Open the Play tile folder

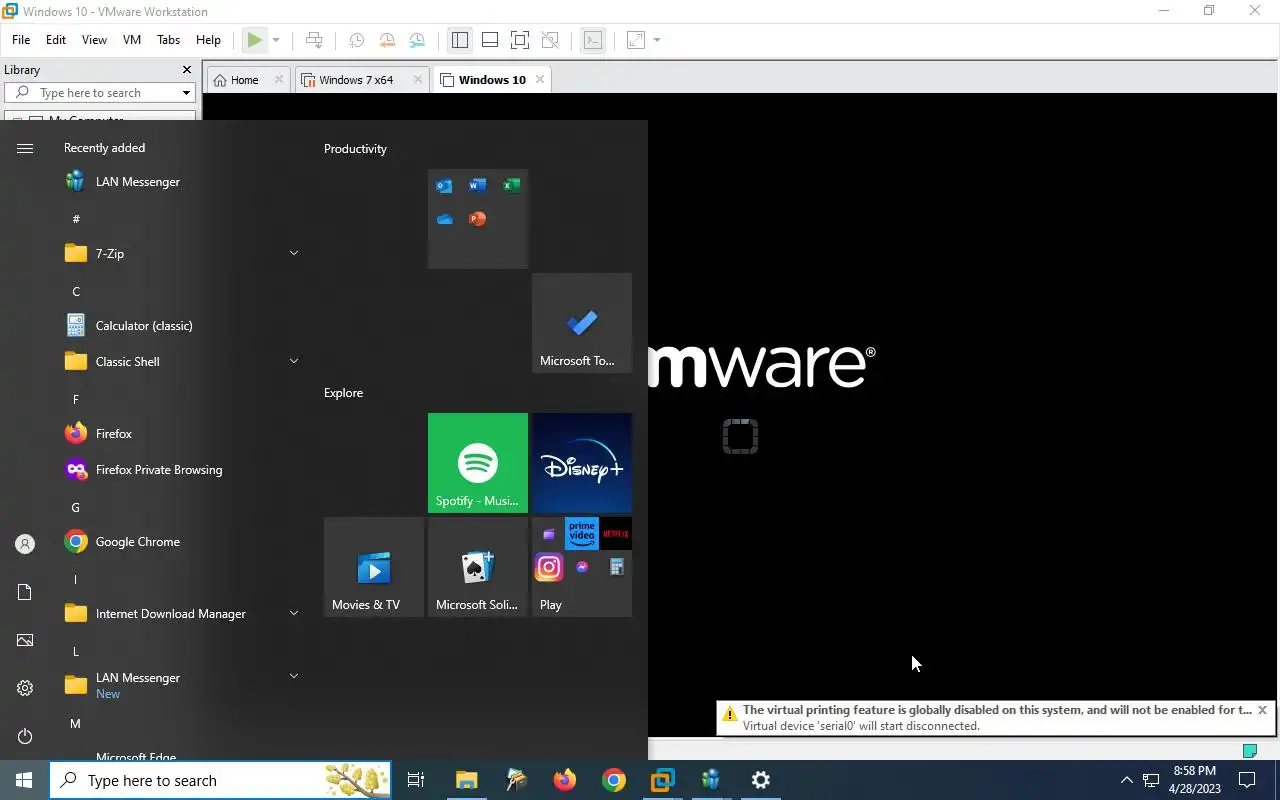(582, 567)
